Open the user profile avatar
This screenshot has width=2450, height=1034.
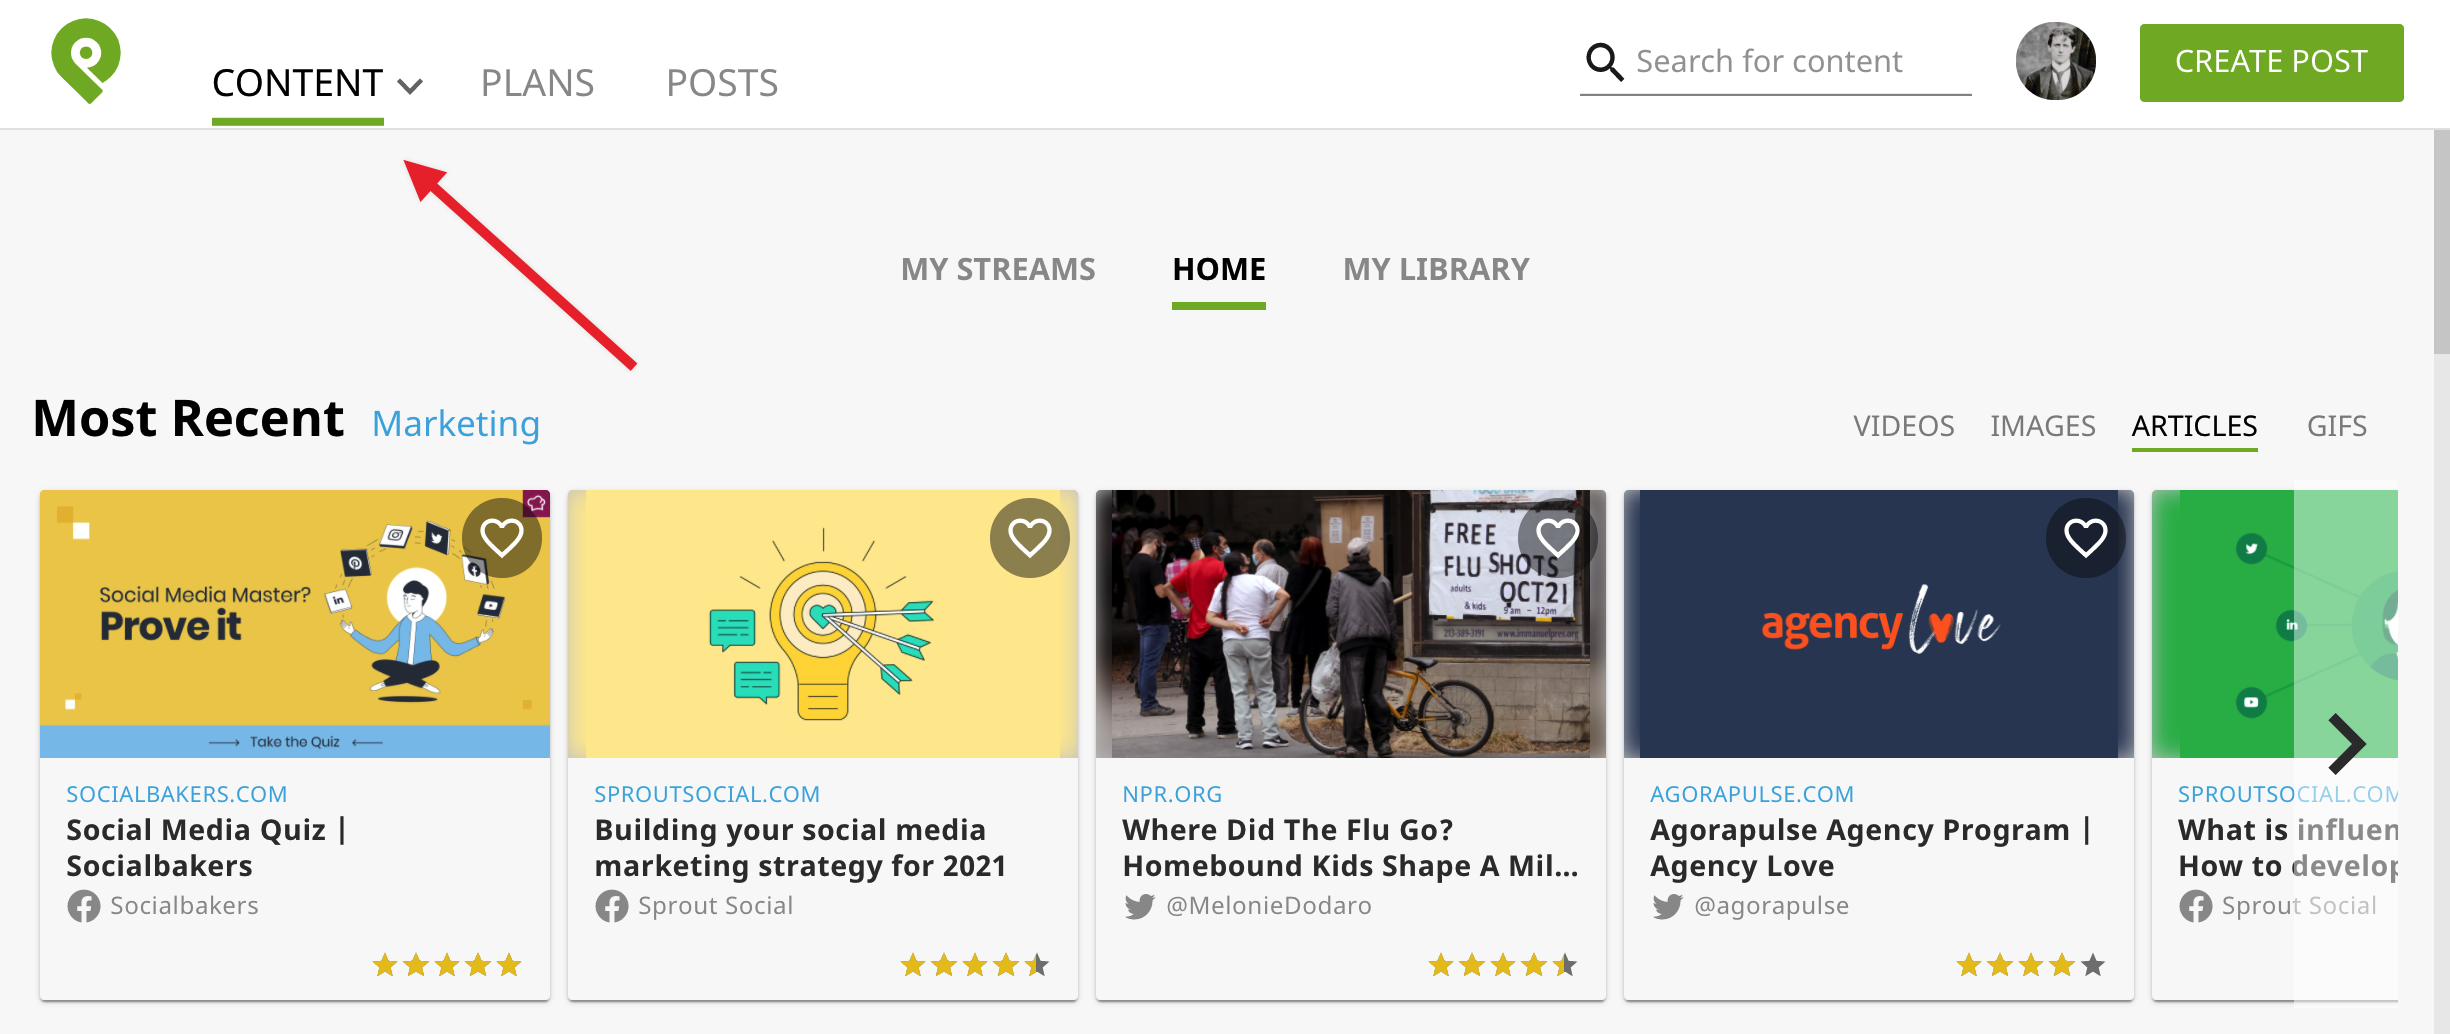[x=2055, y=62]
